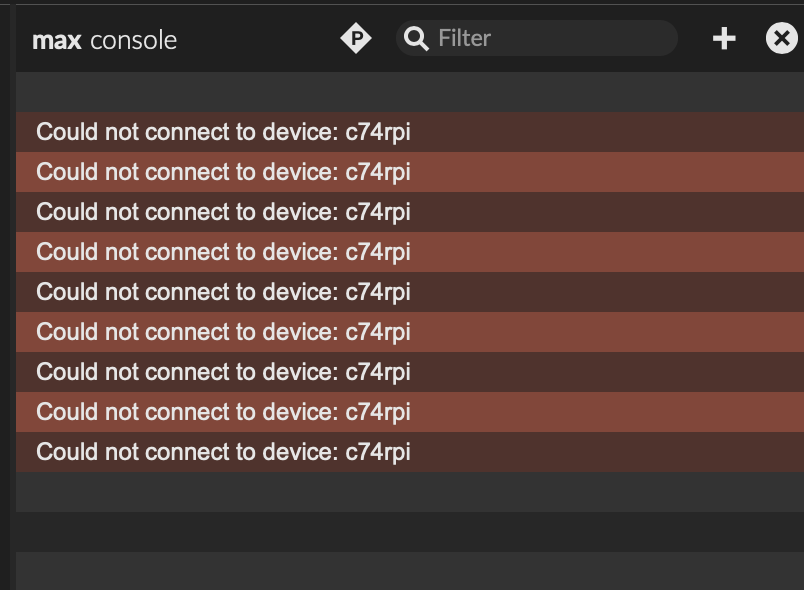This screenshot has height=590, width=804.
Task: Click the "c74rpi" device name in first error
Action: point(378,132)
